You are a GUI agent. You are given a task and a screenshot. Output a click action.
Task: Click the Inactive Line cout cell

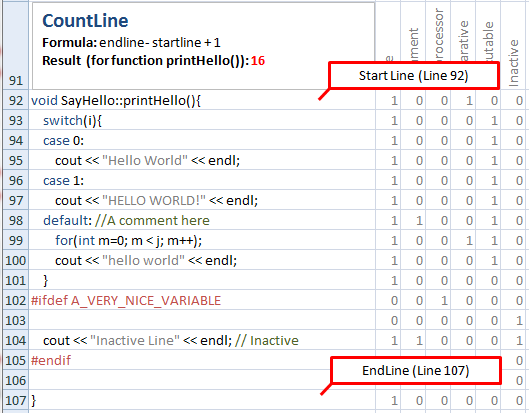click(202, 340)
